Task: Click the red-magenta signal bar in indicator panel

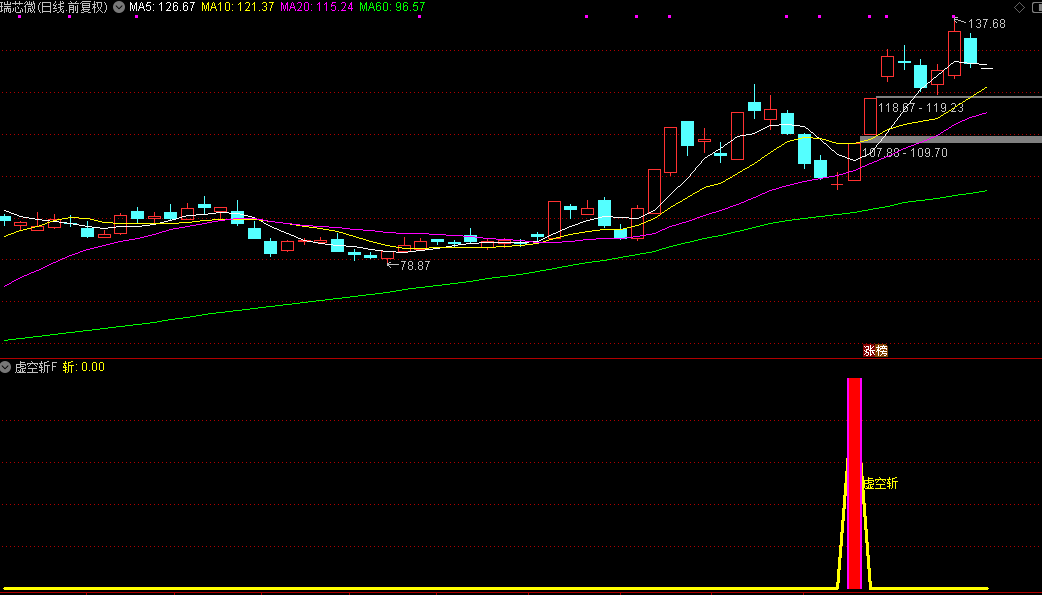Action: coord(855,483)
